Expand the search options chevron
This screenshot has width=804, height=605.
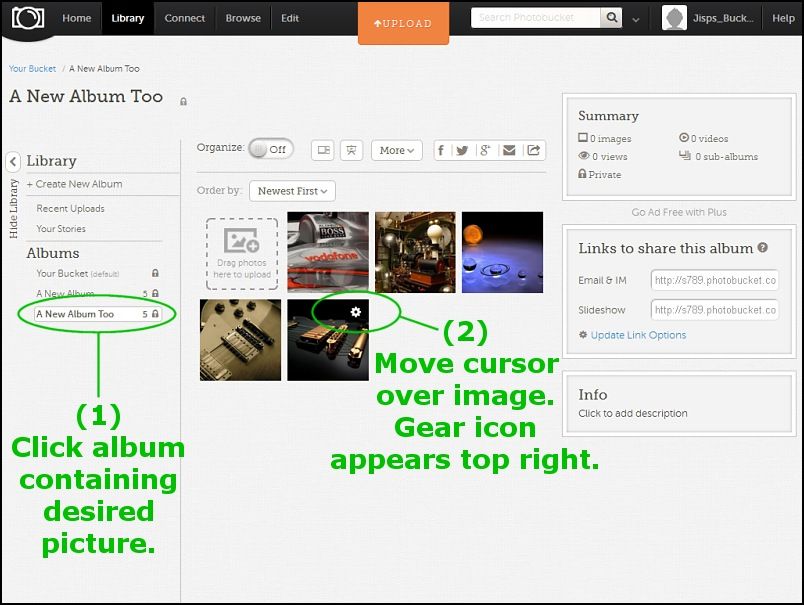click(x=638, y=19)
